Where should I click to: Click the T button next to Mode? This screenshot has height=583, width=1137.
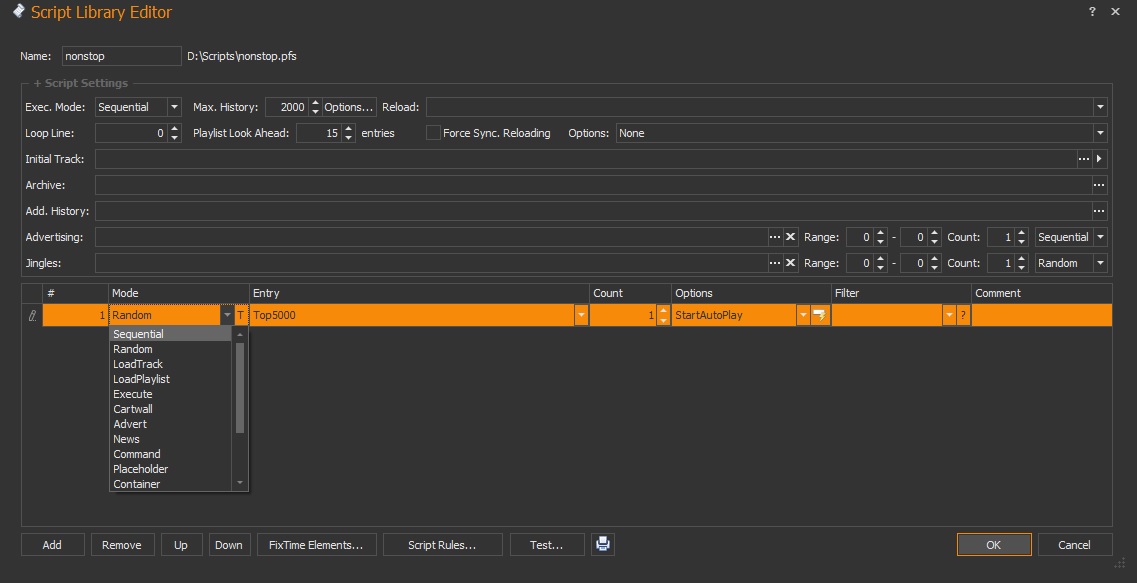point(241,315)
